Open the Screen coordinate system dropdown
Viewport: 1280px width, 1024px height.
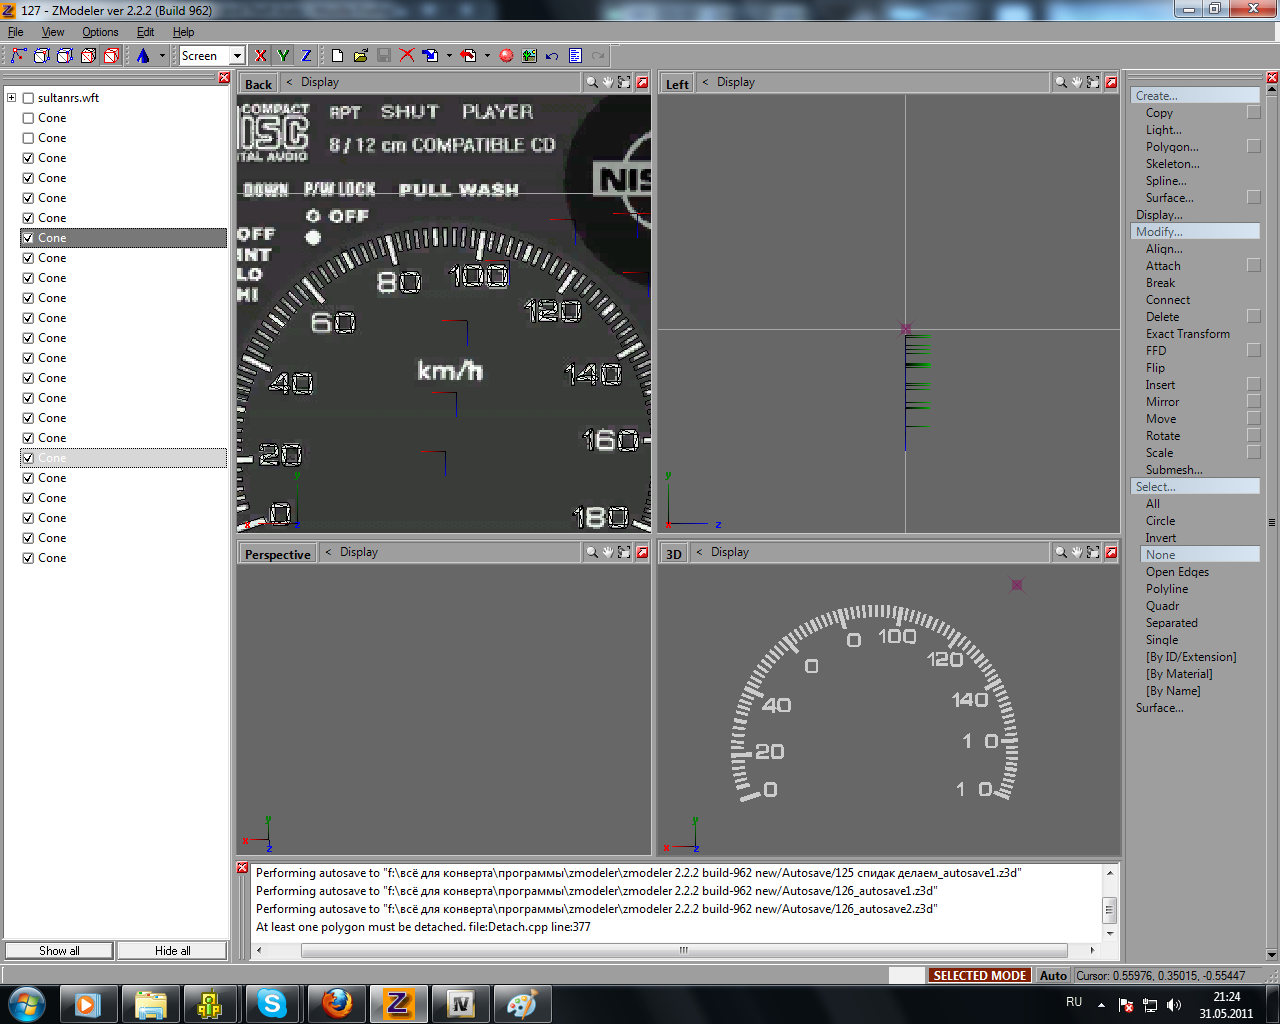(237, 56)
